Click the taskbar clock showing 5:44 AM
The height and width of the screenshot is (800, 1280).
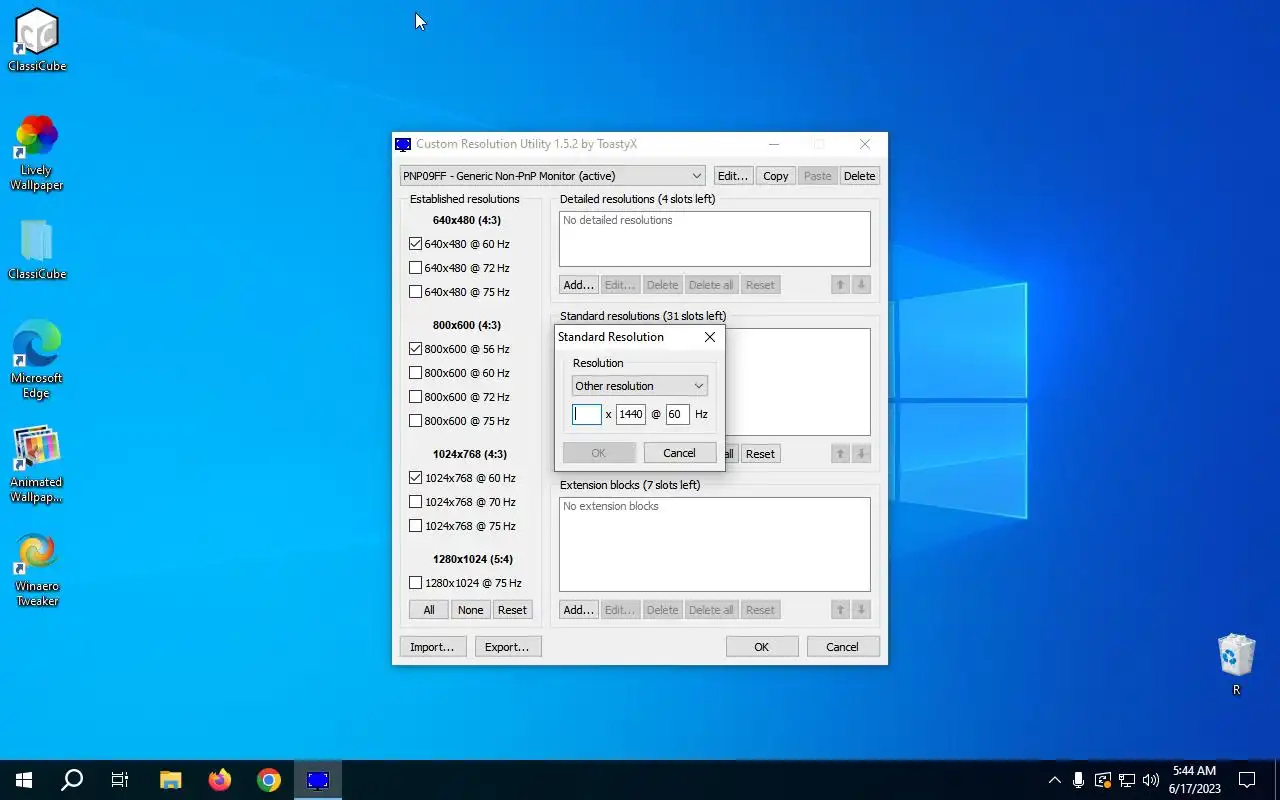(x=1195, y=780)
